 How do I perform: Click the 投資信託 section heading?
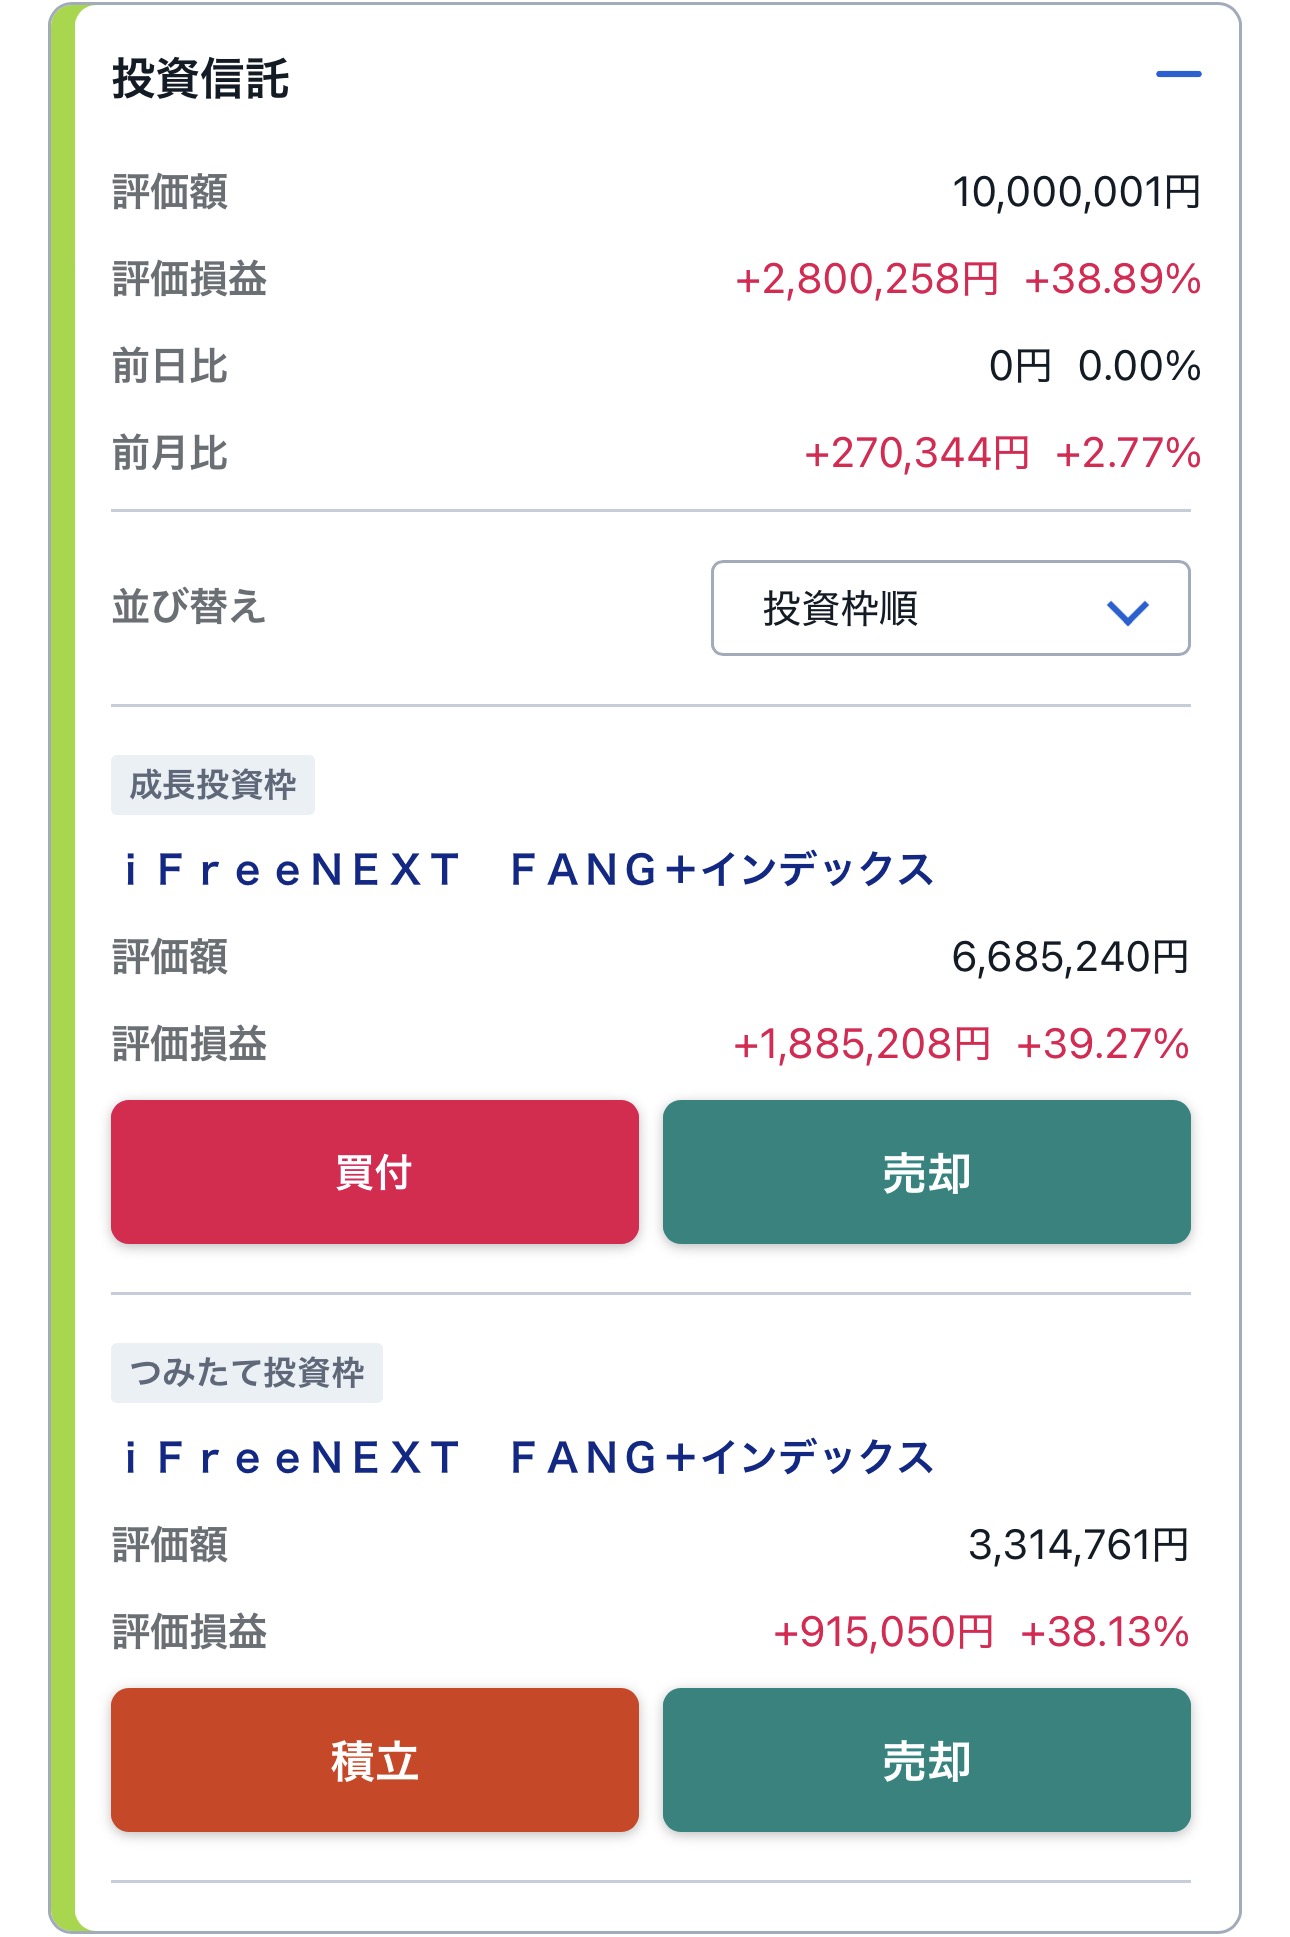pyautogui.click(x=201, y=79)
